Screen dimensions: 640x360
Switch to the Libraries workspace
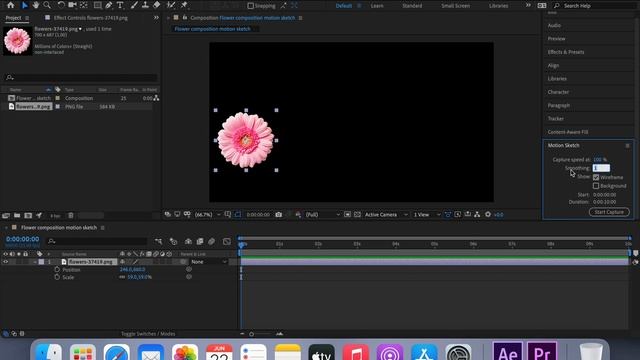[498, 6]
